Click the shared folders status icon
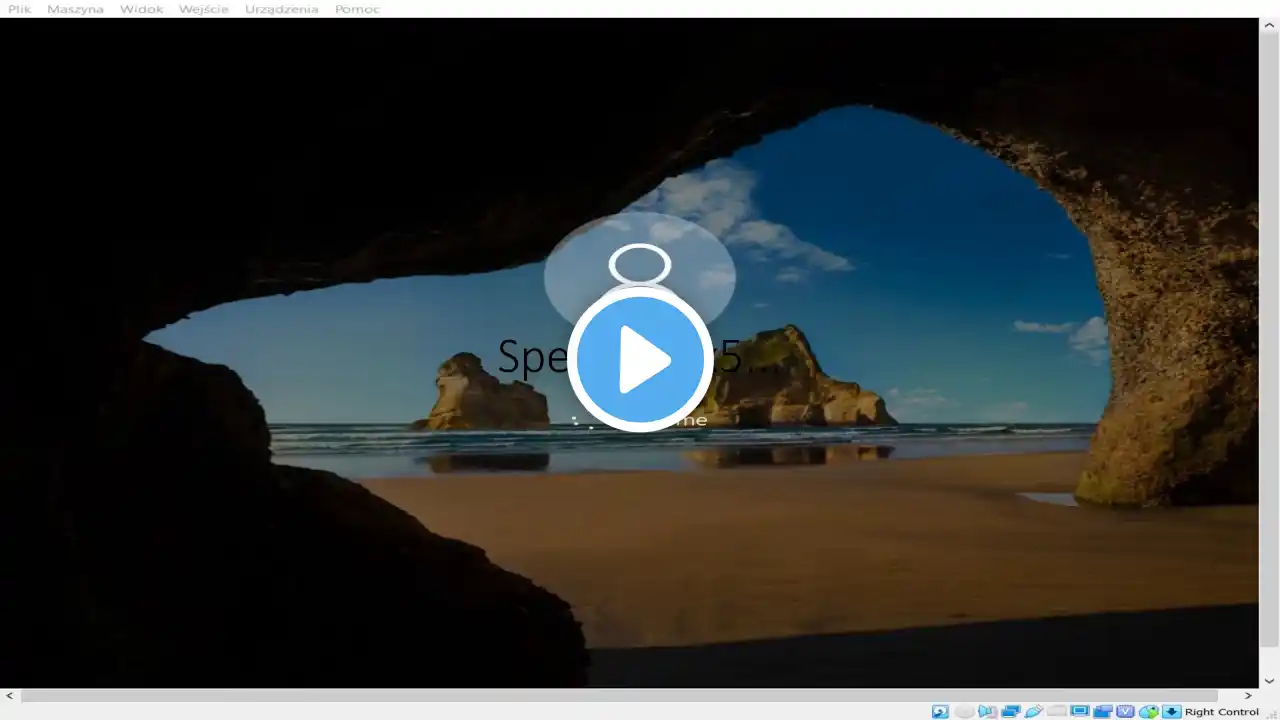Image resolution: width=1280 pixels, height=720 pixels. point(1056,712)
